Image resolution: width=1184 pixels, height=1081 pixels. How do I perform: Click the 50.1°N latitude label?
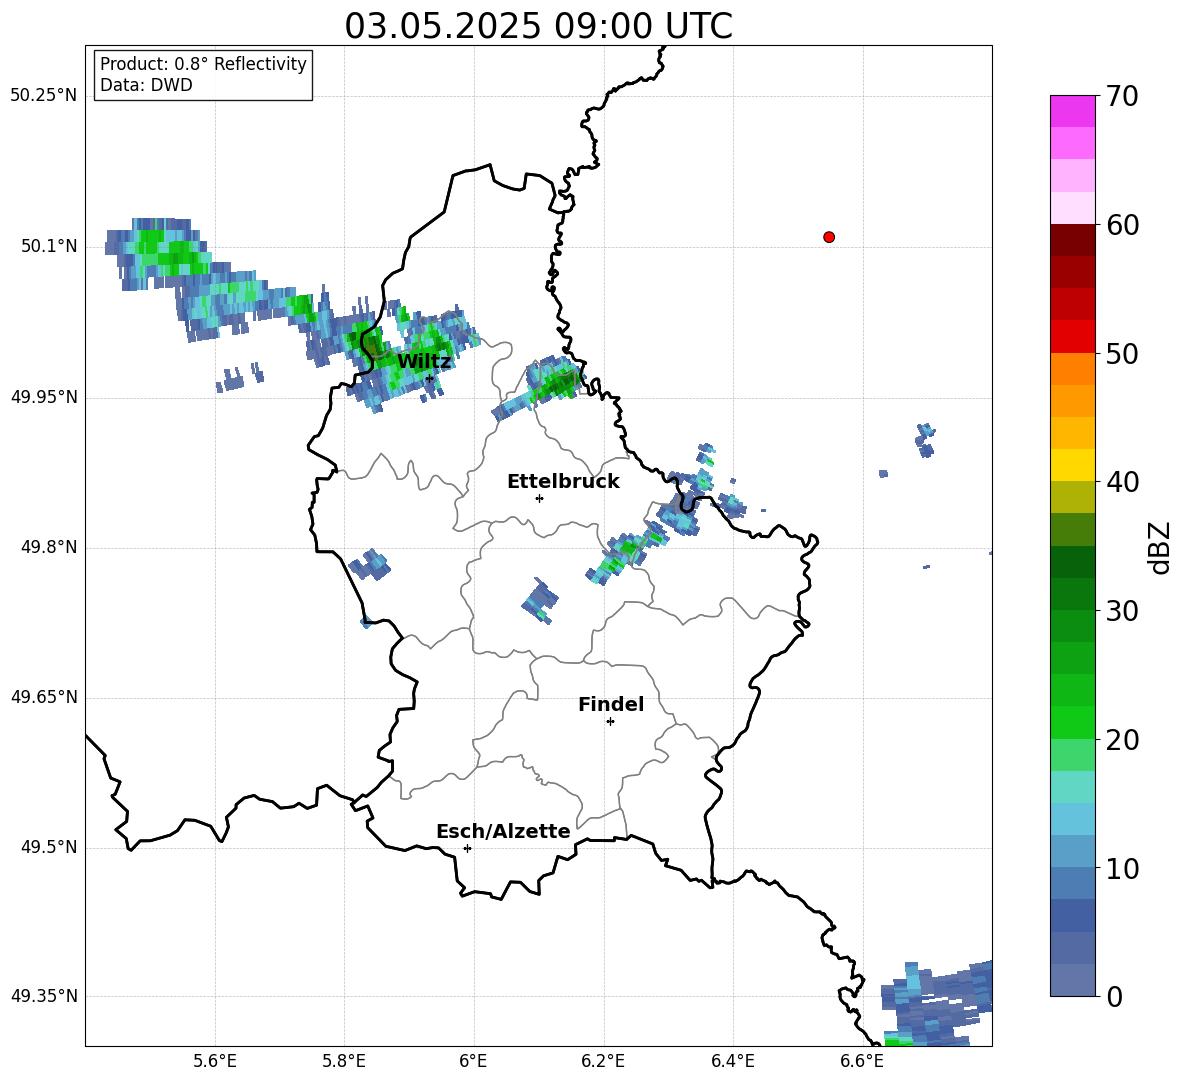[49, 247]
